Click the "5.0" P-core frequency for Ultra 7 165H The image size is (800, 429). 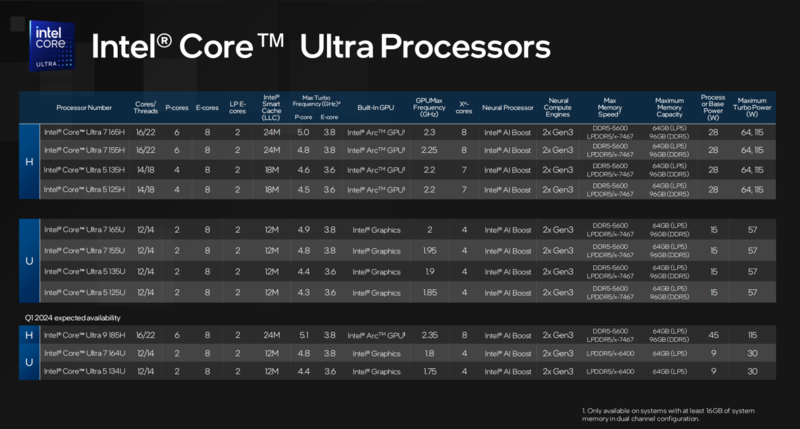(x=303, y=132)
